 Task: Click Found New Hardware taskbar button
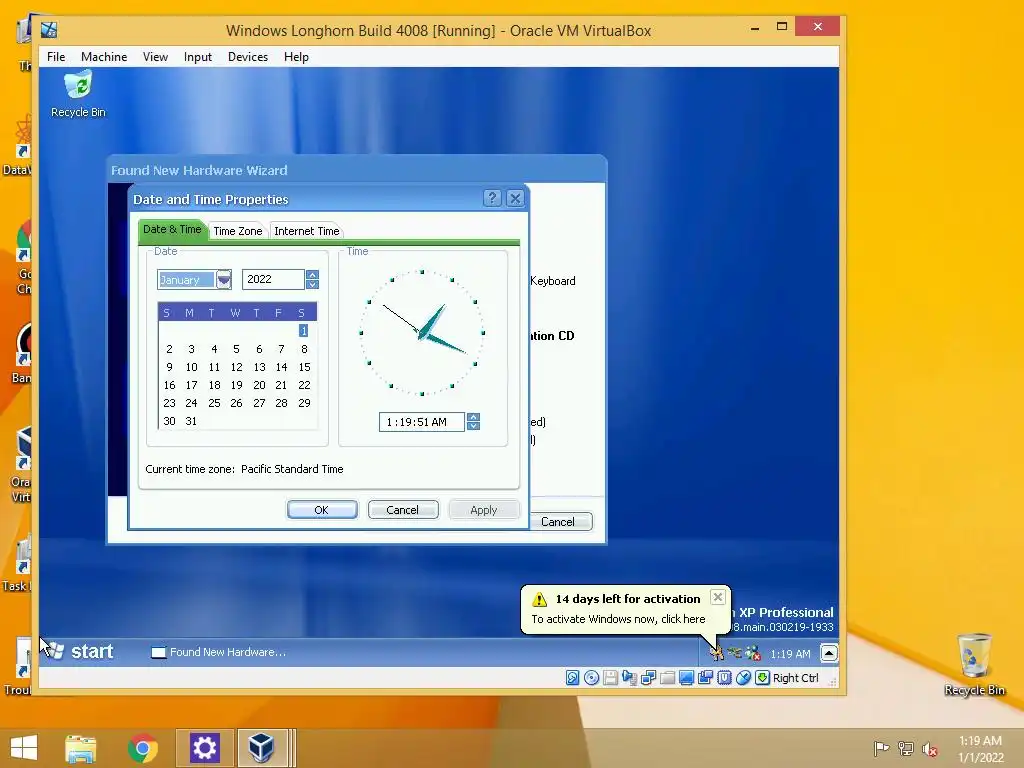[x=219, y=652]
